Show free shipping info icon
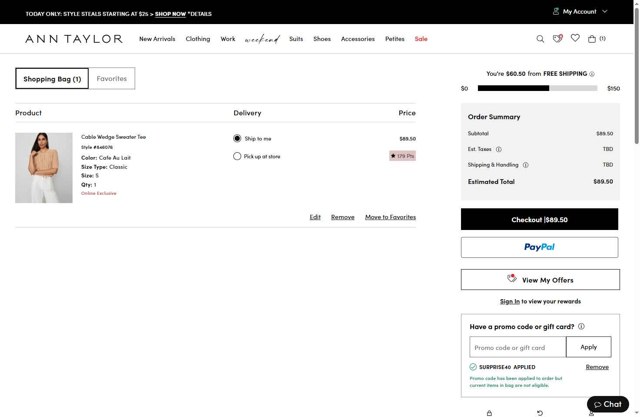The height and width of the screenshot is (417, 640). [x=592, y=74]
